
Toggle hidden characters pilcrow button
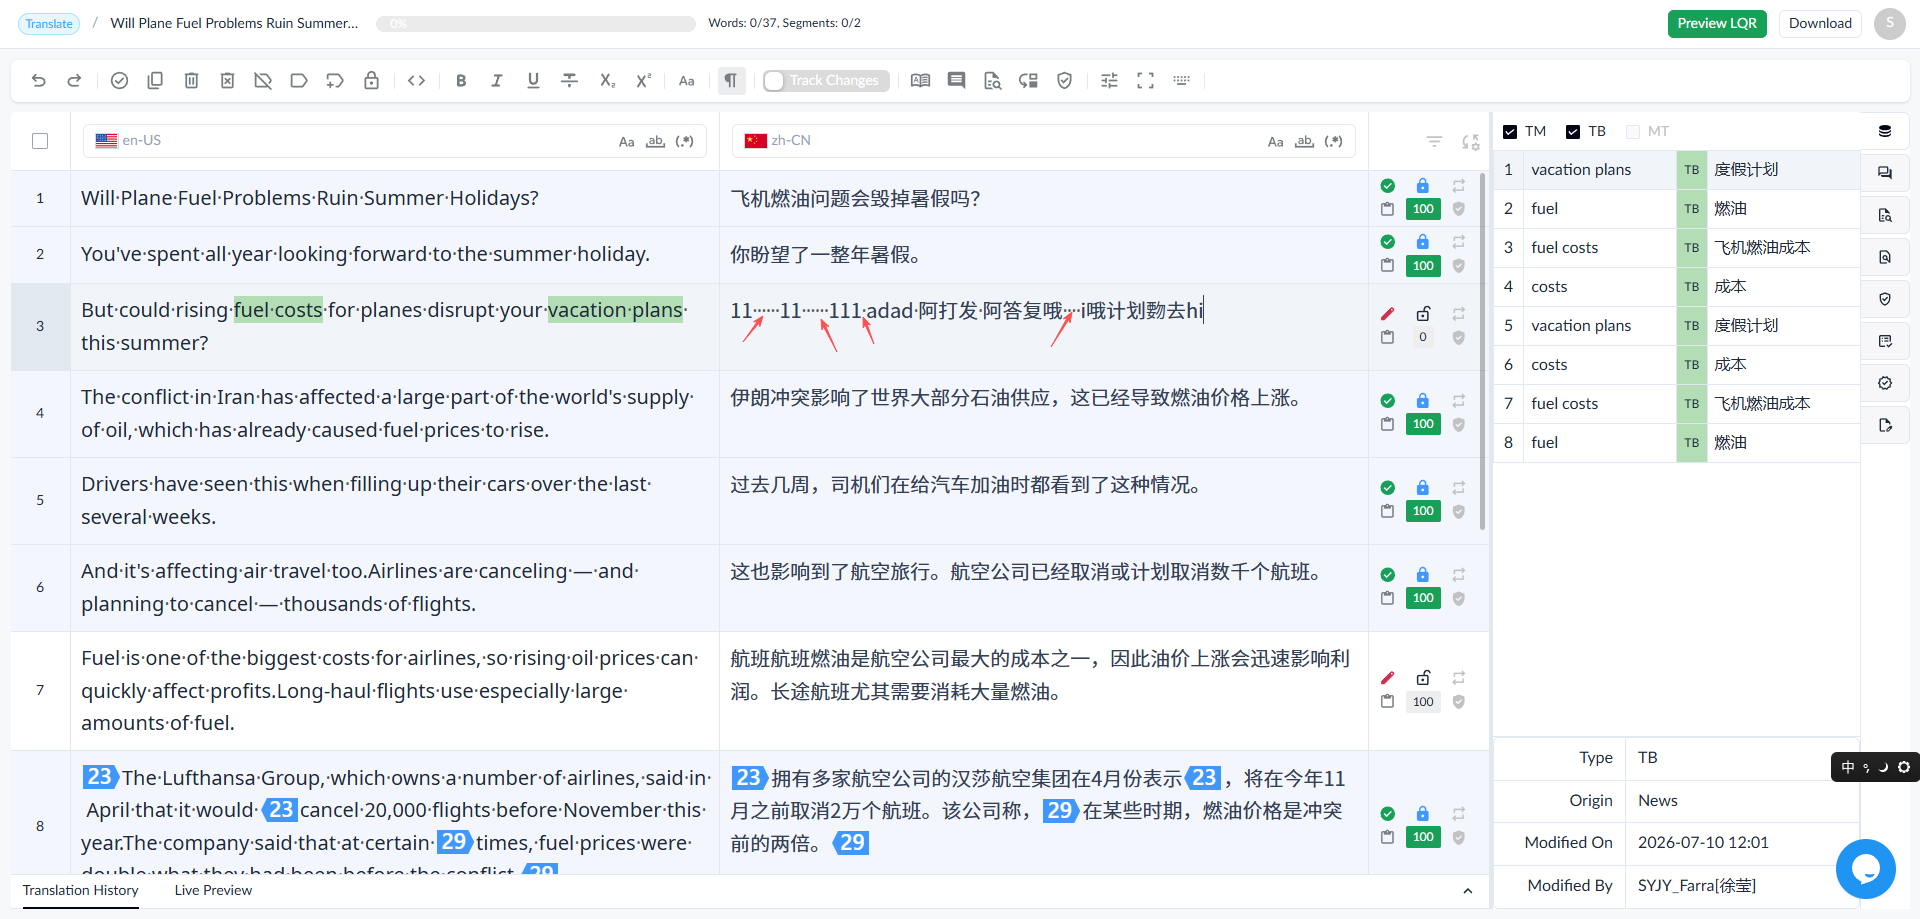731,81
